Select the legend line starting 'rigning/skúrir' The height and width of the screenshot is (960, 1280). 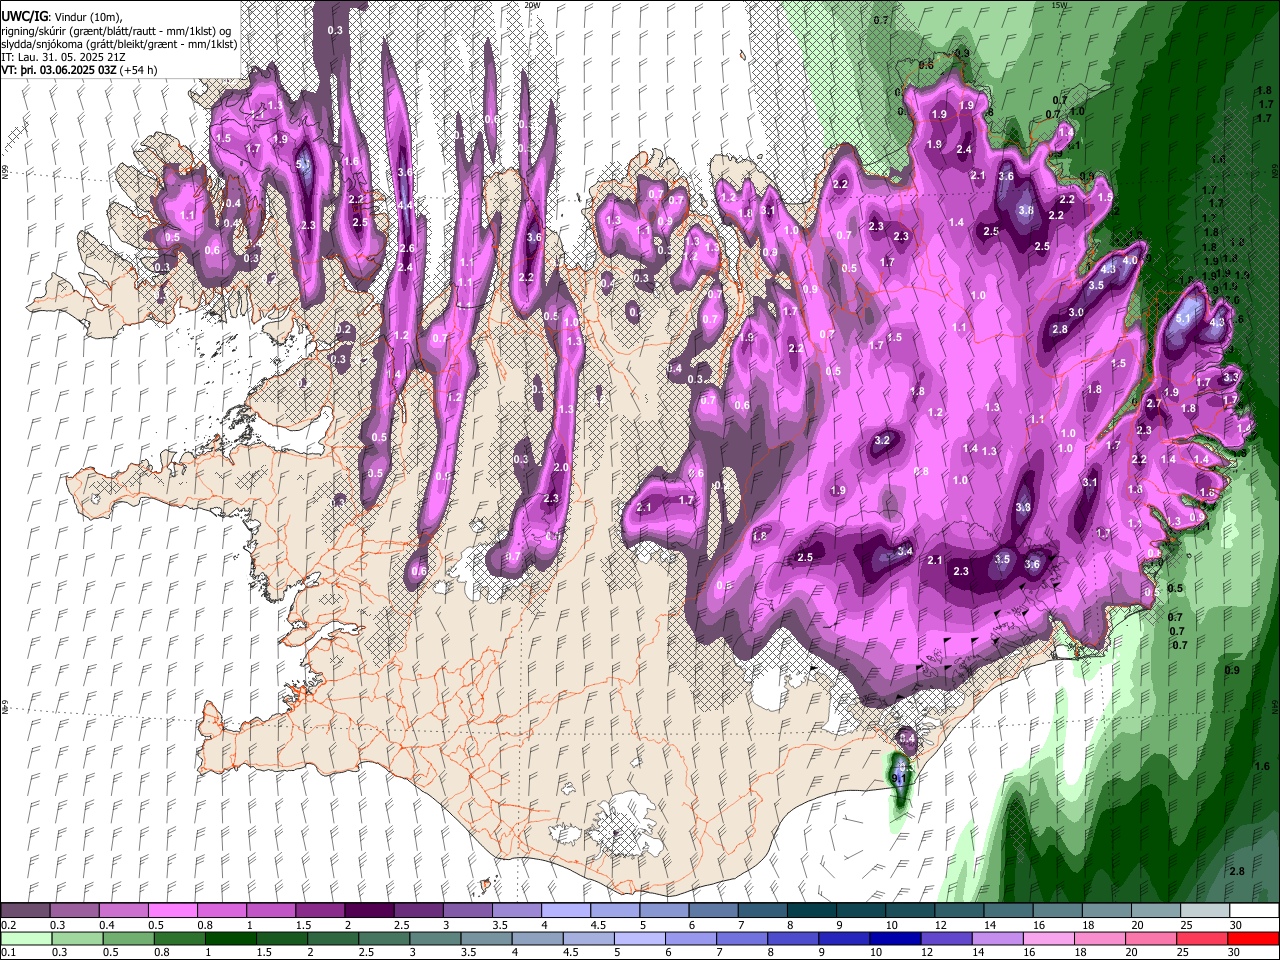pos(117,31)
